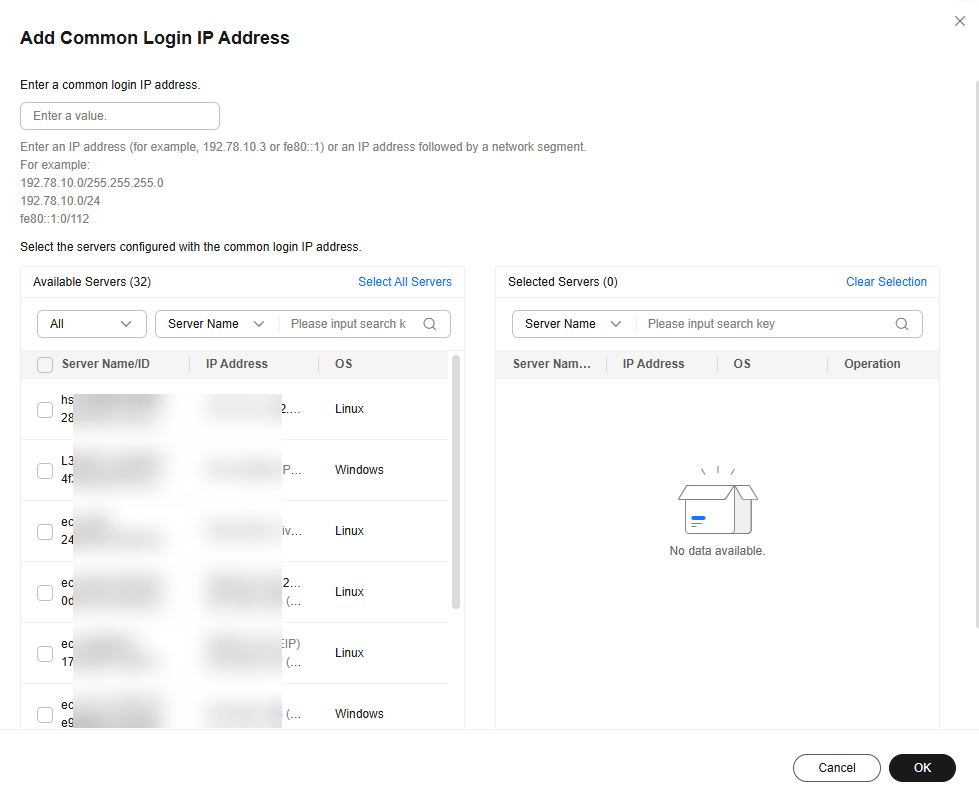Click the Clear Selection link
Image resolution: width=979 pixels, height=796 pixels.
886,282
